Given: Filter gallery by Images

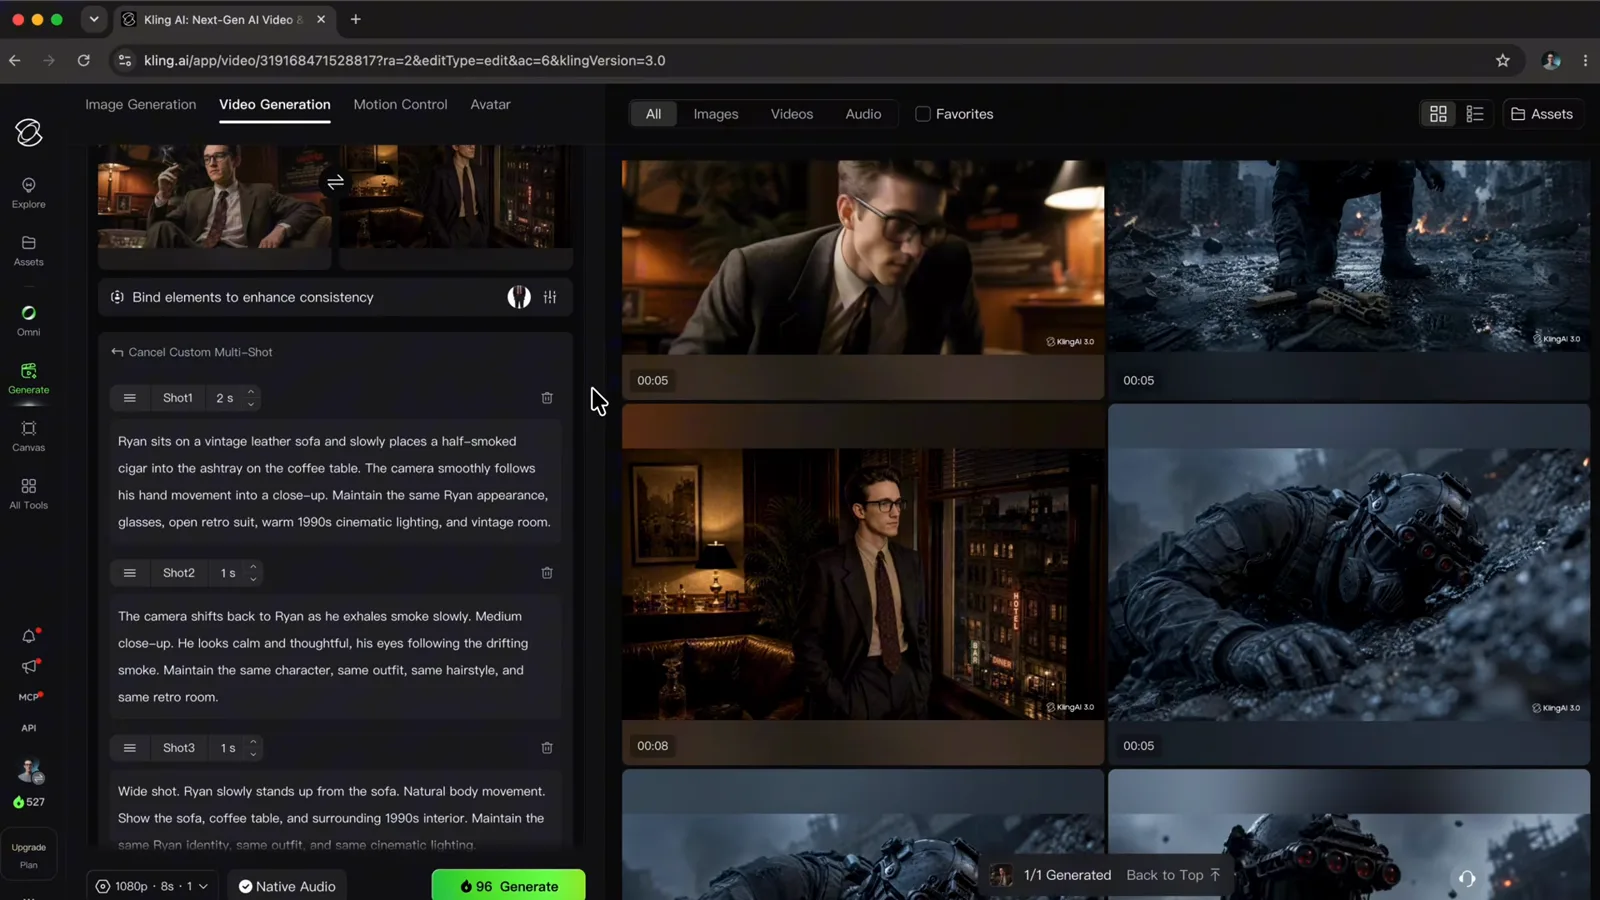Looking at the screenshot, I should click(x=716, y=114).
